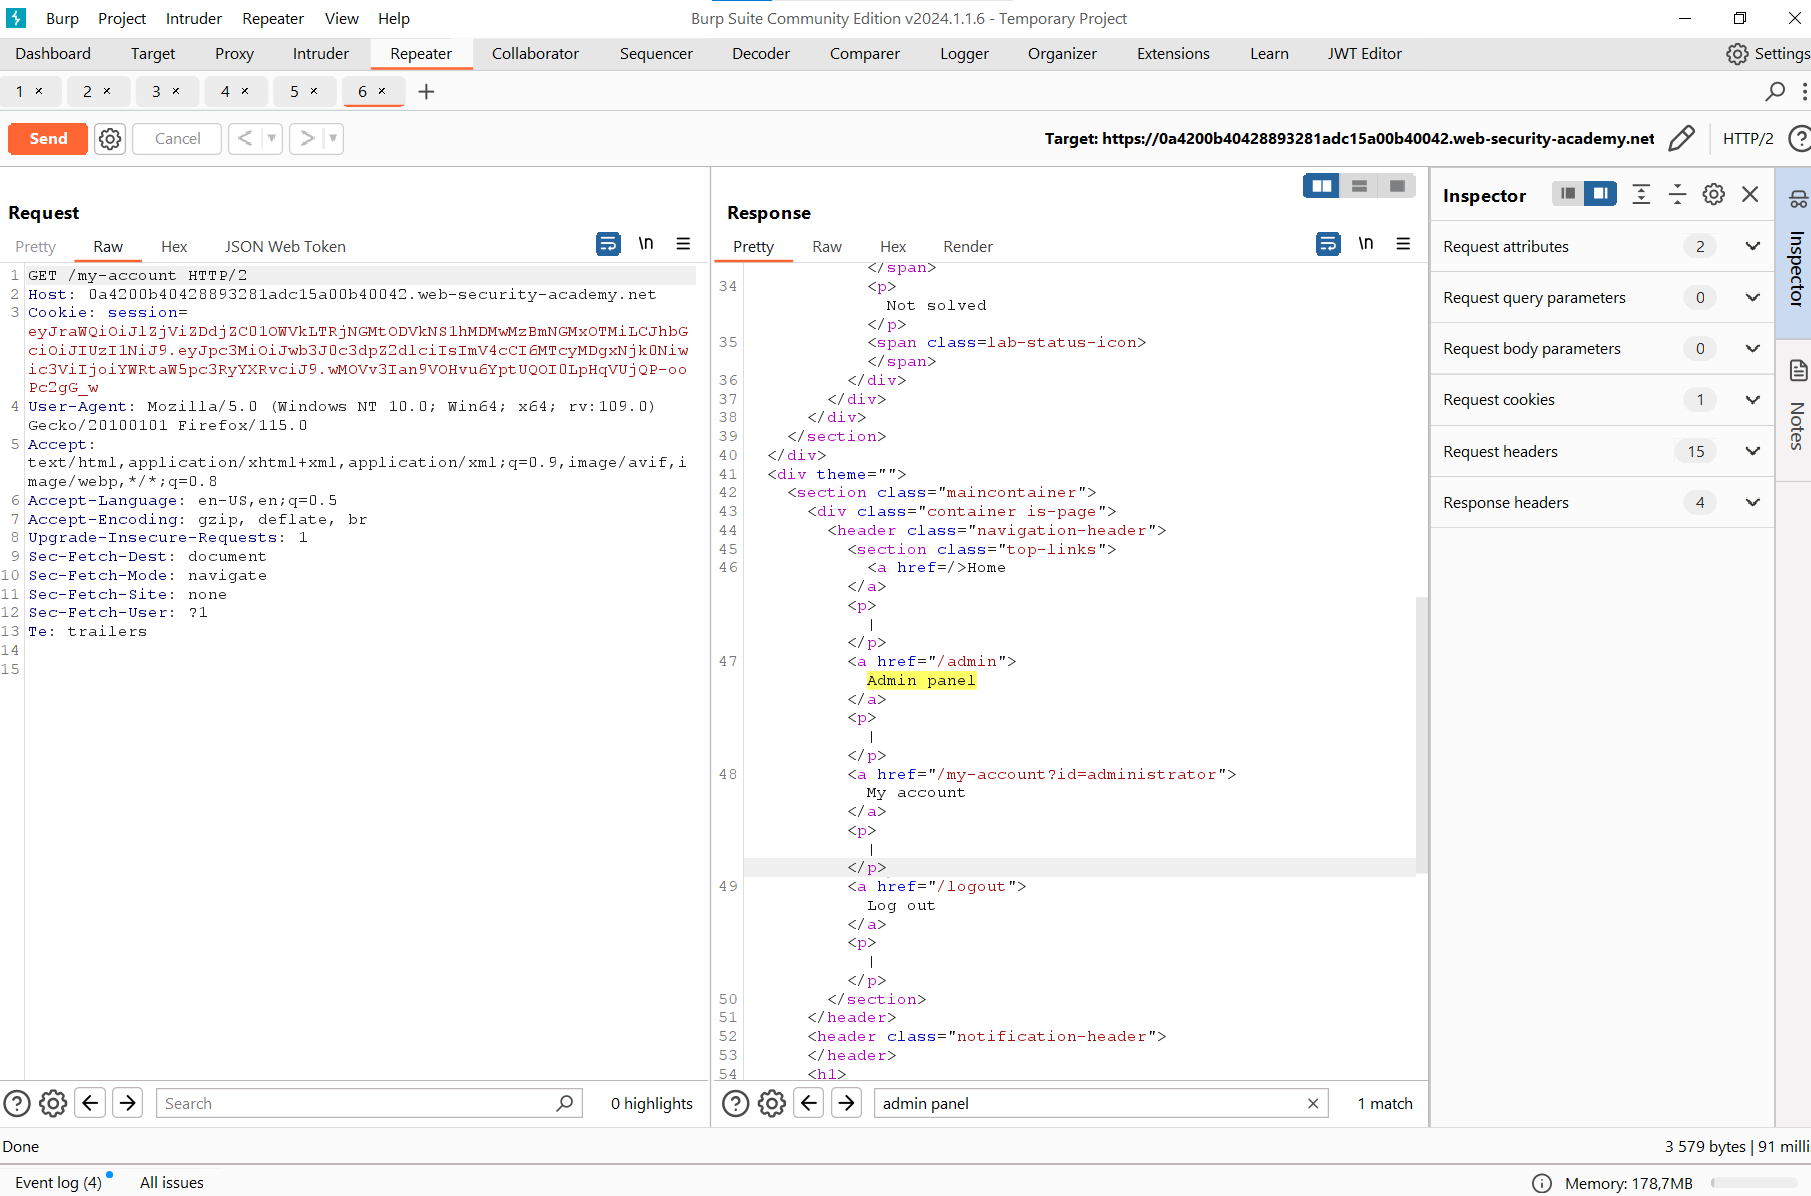Collapse all Inspector sections
Viewport: 1811px width, 1196px height.
(1677, 194)
